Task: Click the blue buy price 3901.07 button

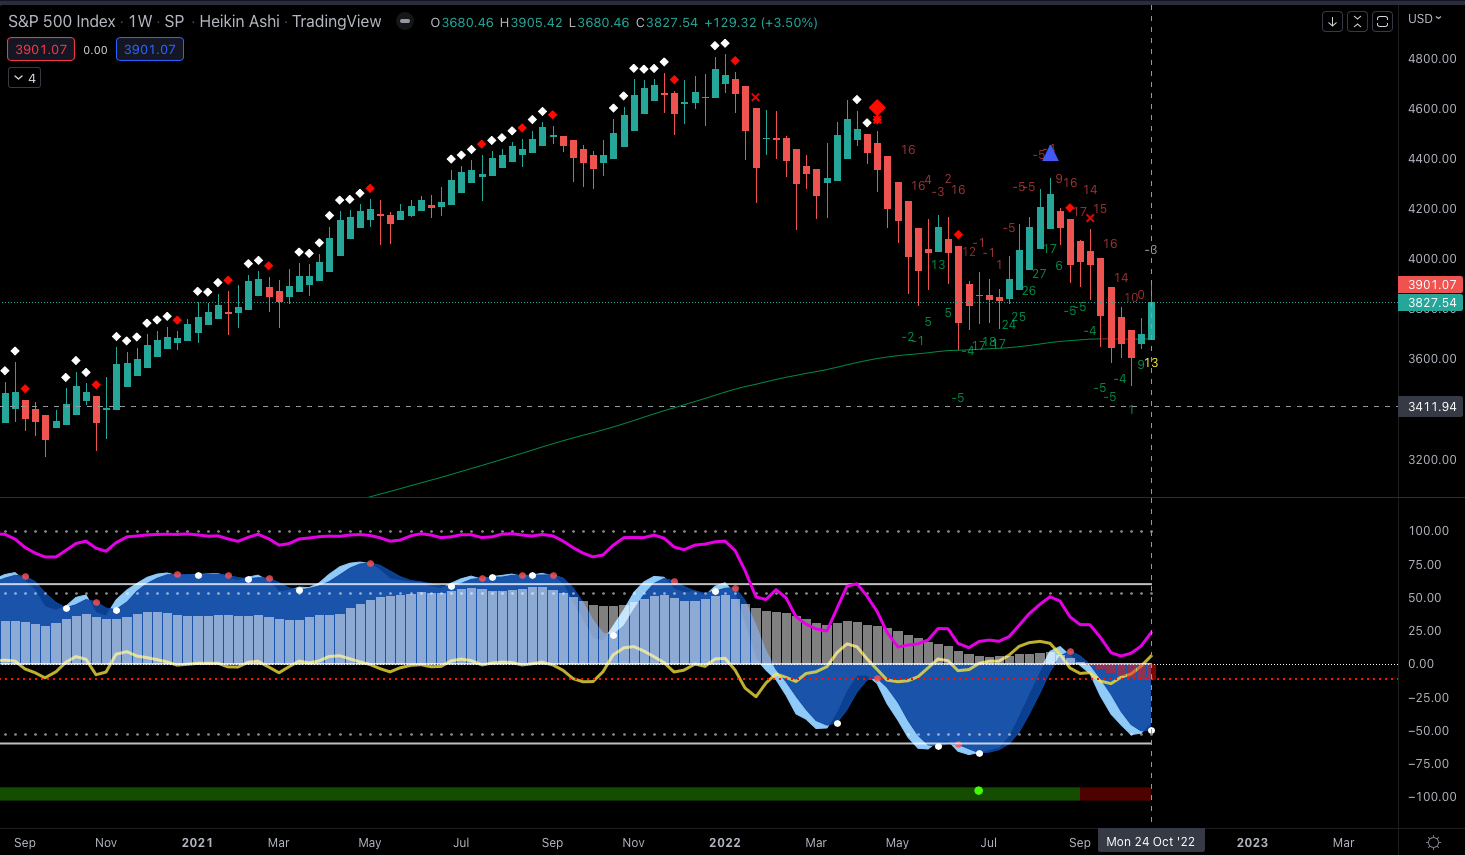Action: click(150, 49)
